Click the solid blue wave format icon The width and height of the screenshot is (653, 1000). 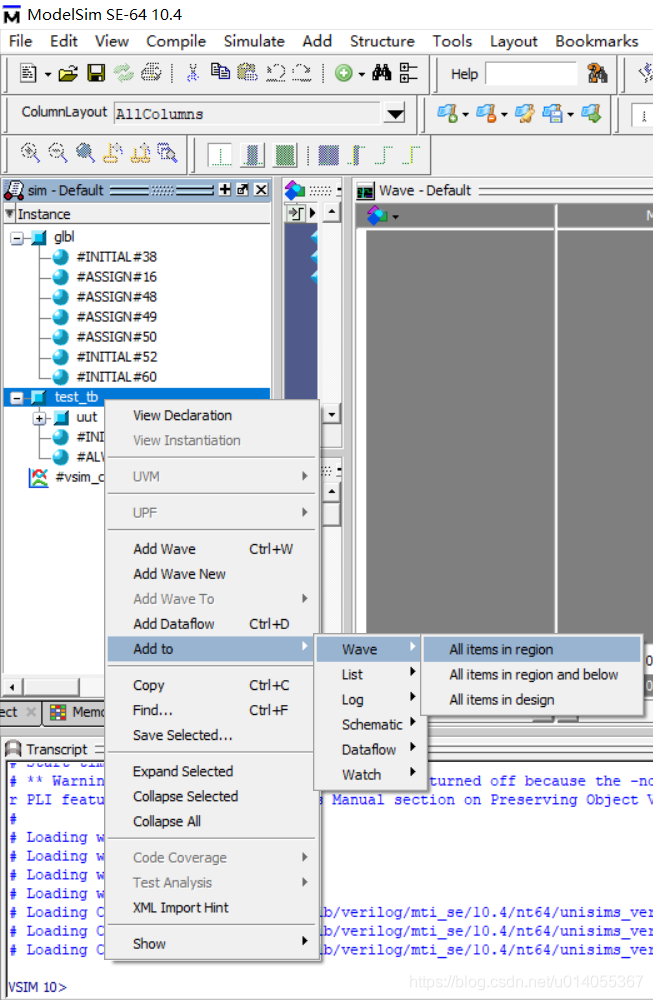(x=328, y=154)
